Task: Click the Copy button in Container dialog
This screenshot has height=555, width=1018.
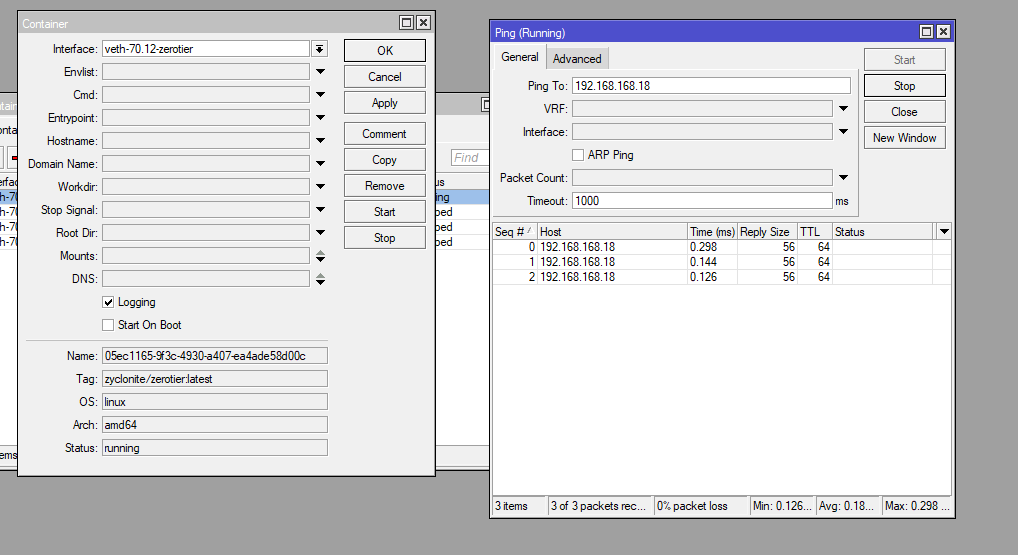Action: point(384,160)
